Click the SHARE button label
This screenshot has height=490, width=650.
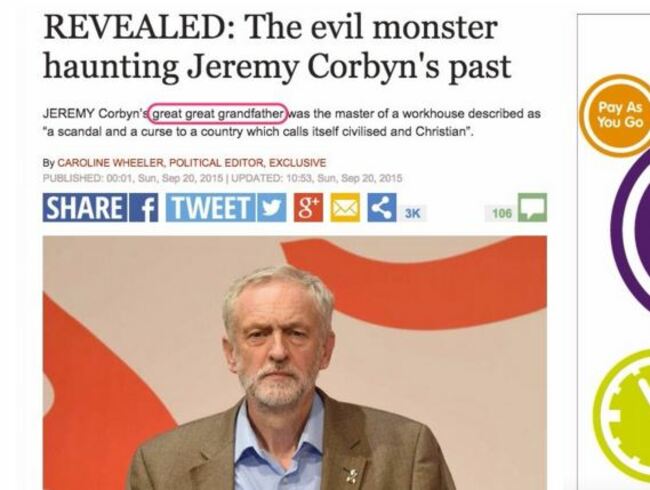click(x=85, y=208)
